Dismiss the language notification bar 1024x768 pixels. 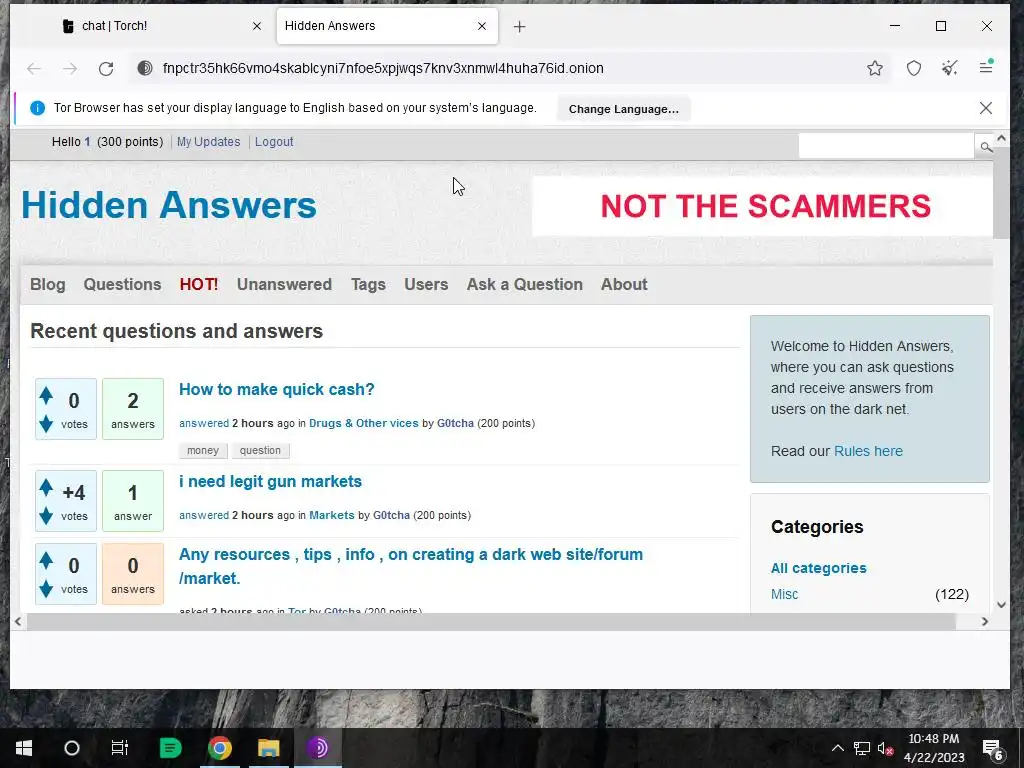[x=986, y=108]
